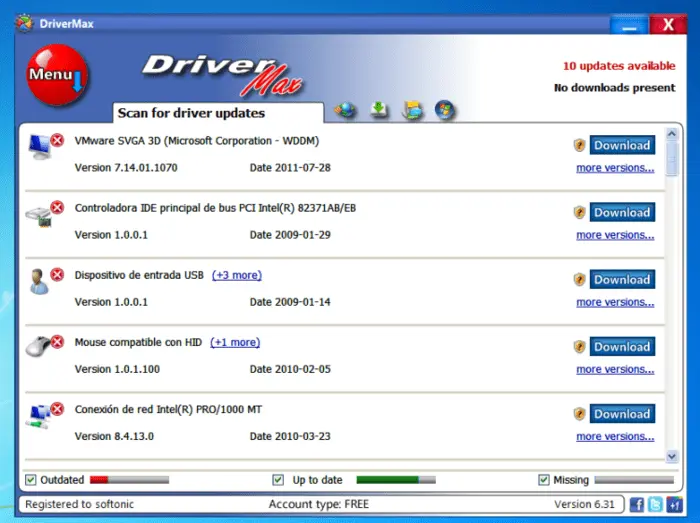Select the VMware SVGA 3D driver name
This screenshot has height=523, width=700.
point(197,141)
